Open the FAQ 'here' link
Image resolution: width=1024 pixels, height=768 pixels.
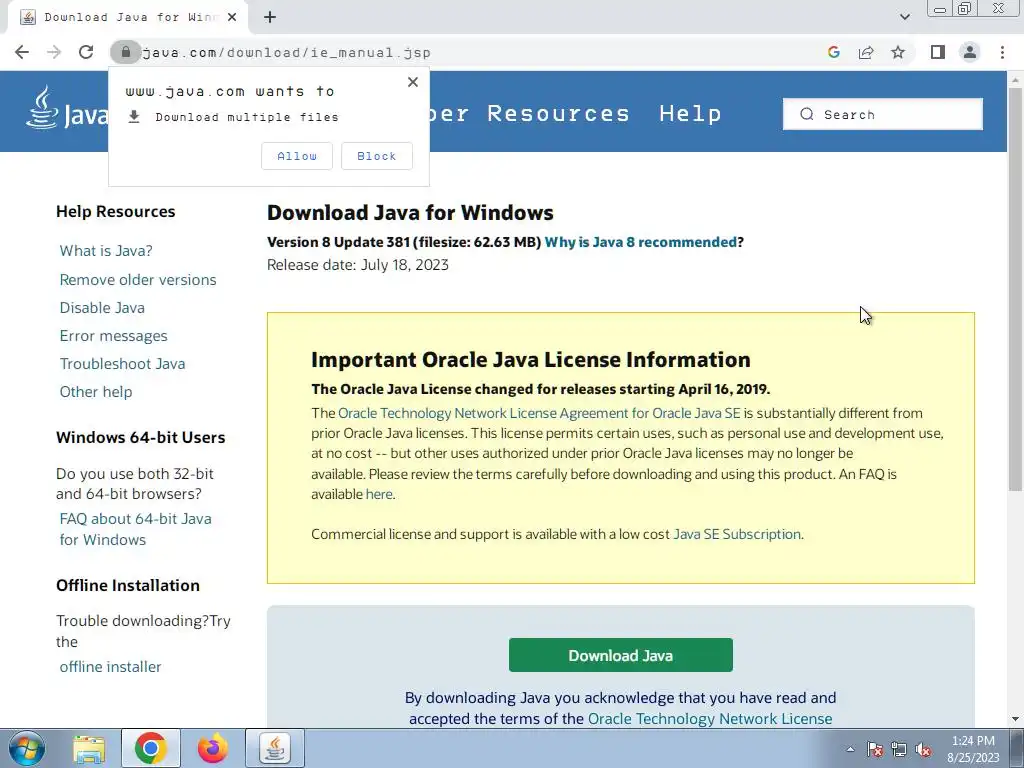[379, 494]
